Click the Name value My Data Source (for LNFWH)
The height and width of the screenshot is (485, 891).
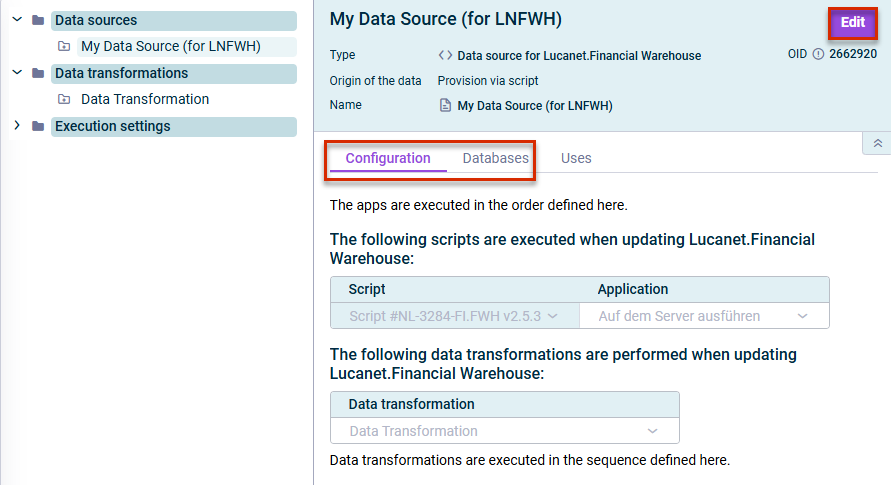coord(535,106)
